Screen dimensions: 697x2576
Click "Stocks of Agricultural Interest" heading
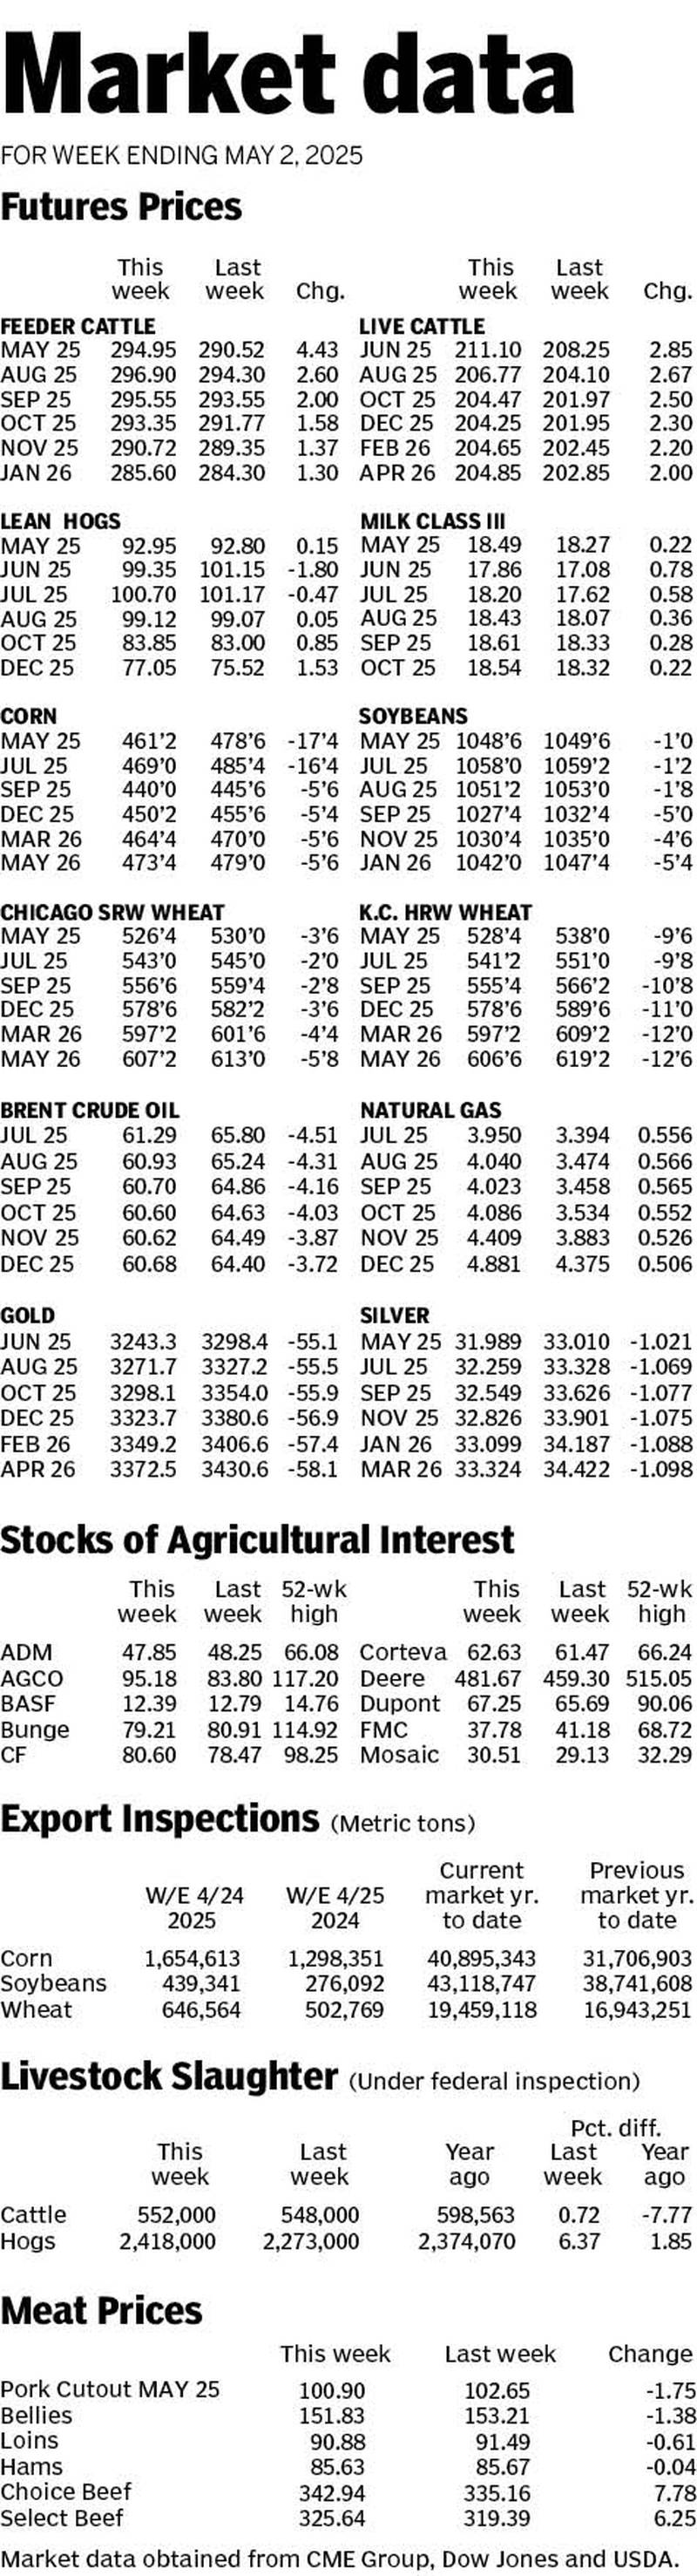point(257,1539)
